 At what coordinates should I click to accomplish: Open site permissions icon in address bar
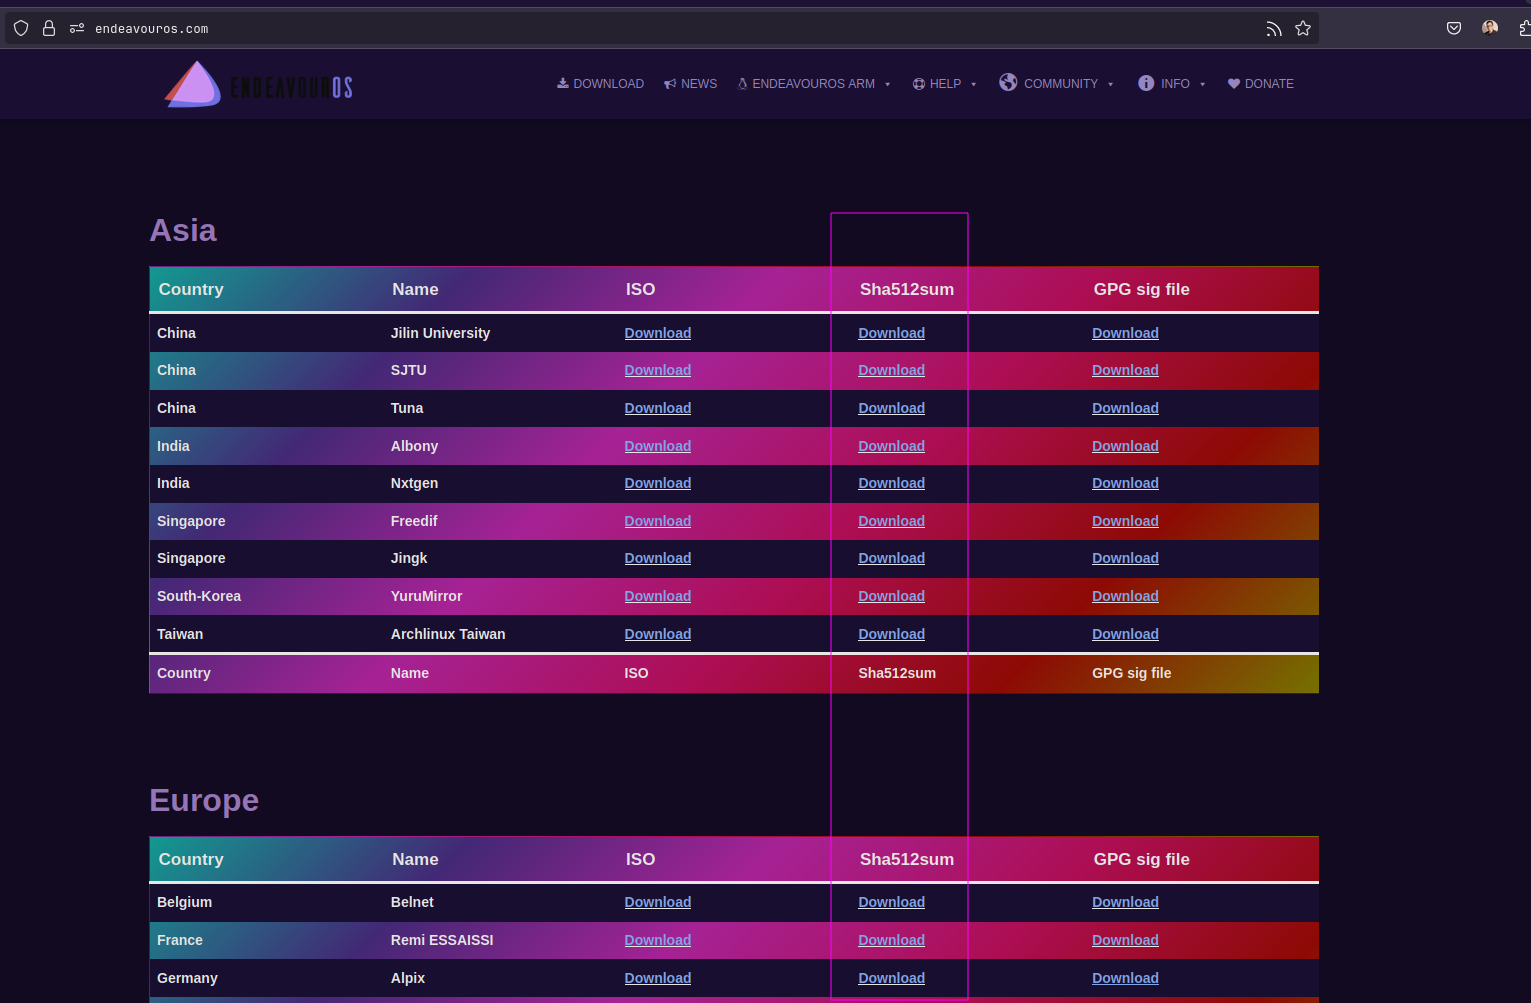[77, 28]
